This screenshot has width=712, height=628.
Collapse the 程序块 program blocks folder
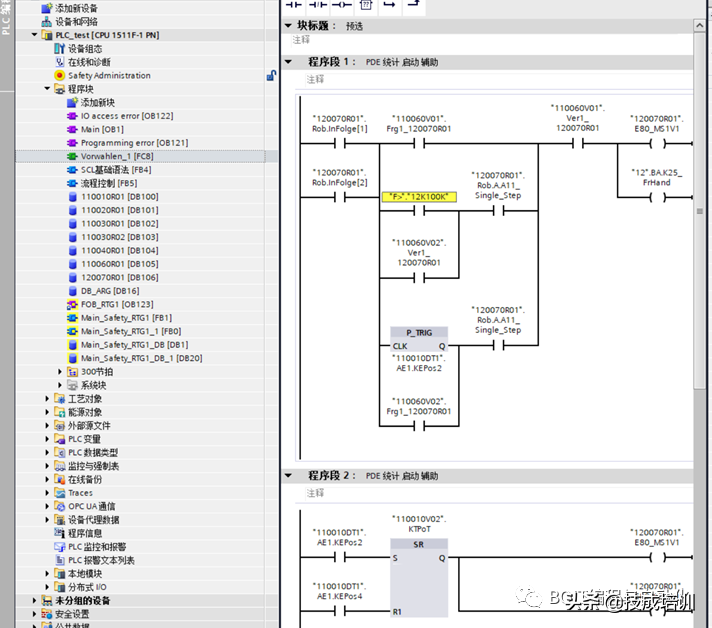[47, 89]
